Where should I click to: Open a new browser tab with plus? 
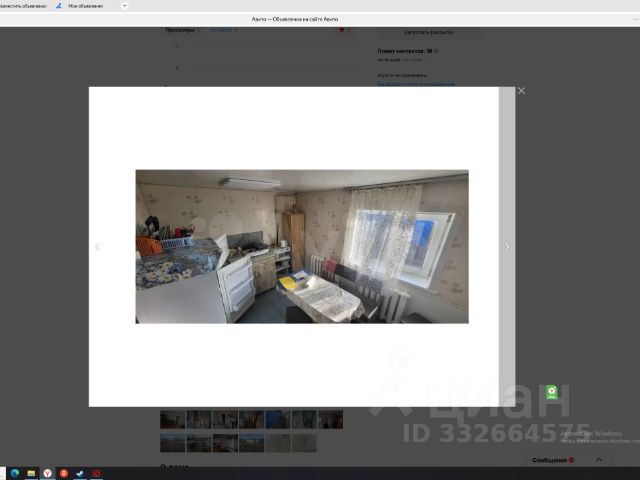124,6
